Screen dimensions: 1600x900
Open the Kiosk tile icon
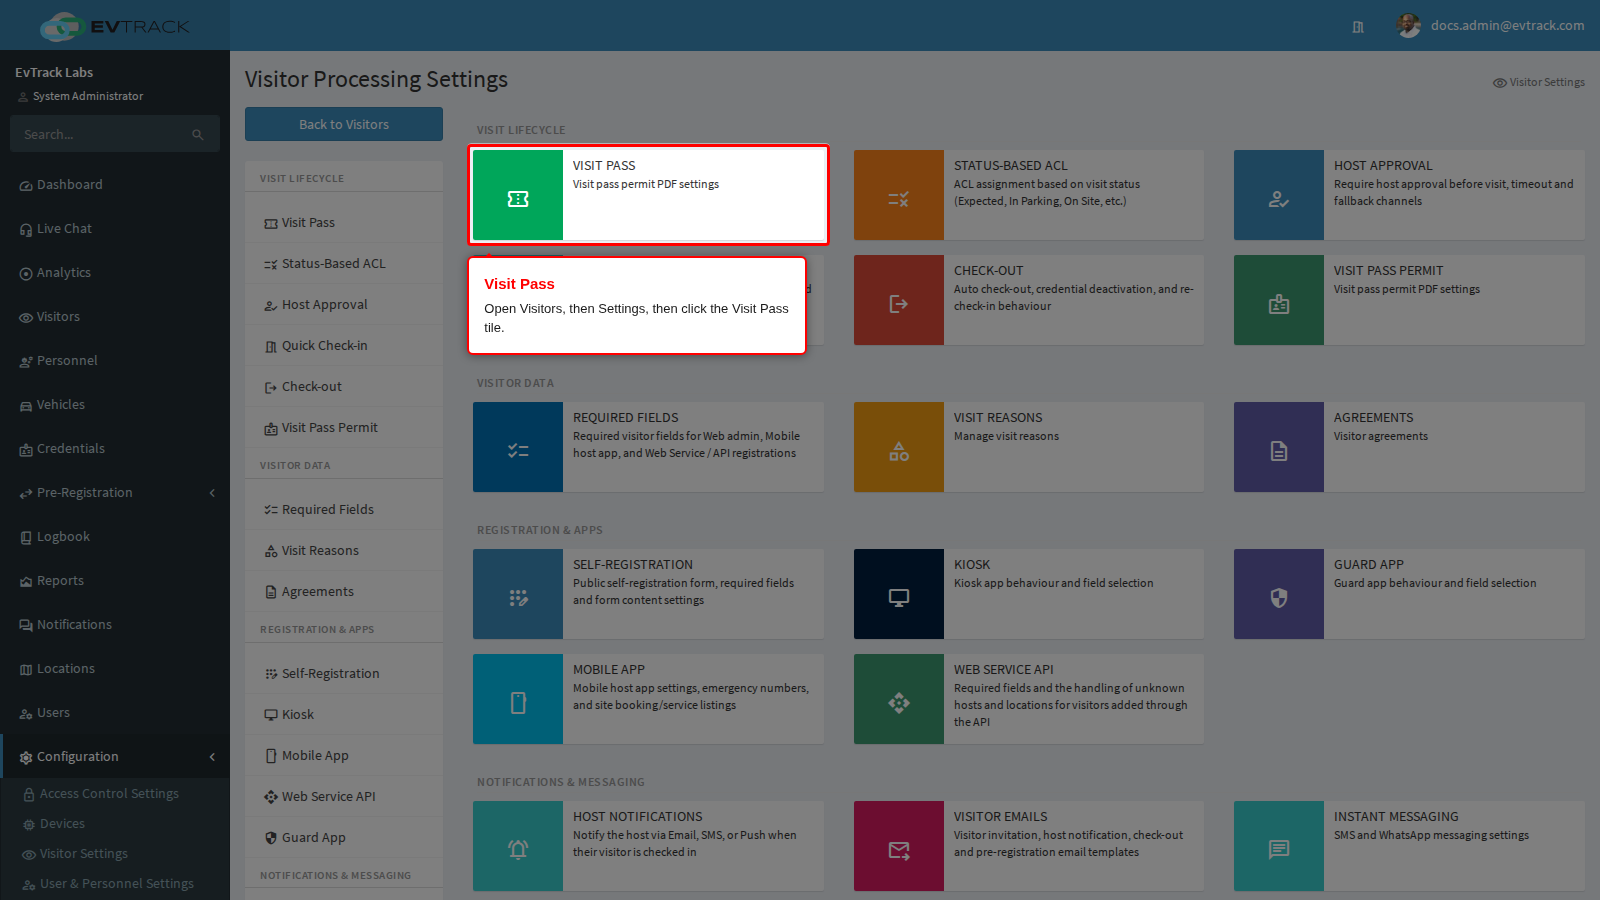[x=899, y=594]
